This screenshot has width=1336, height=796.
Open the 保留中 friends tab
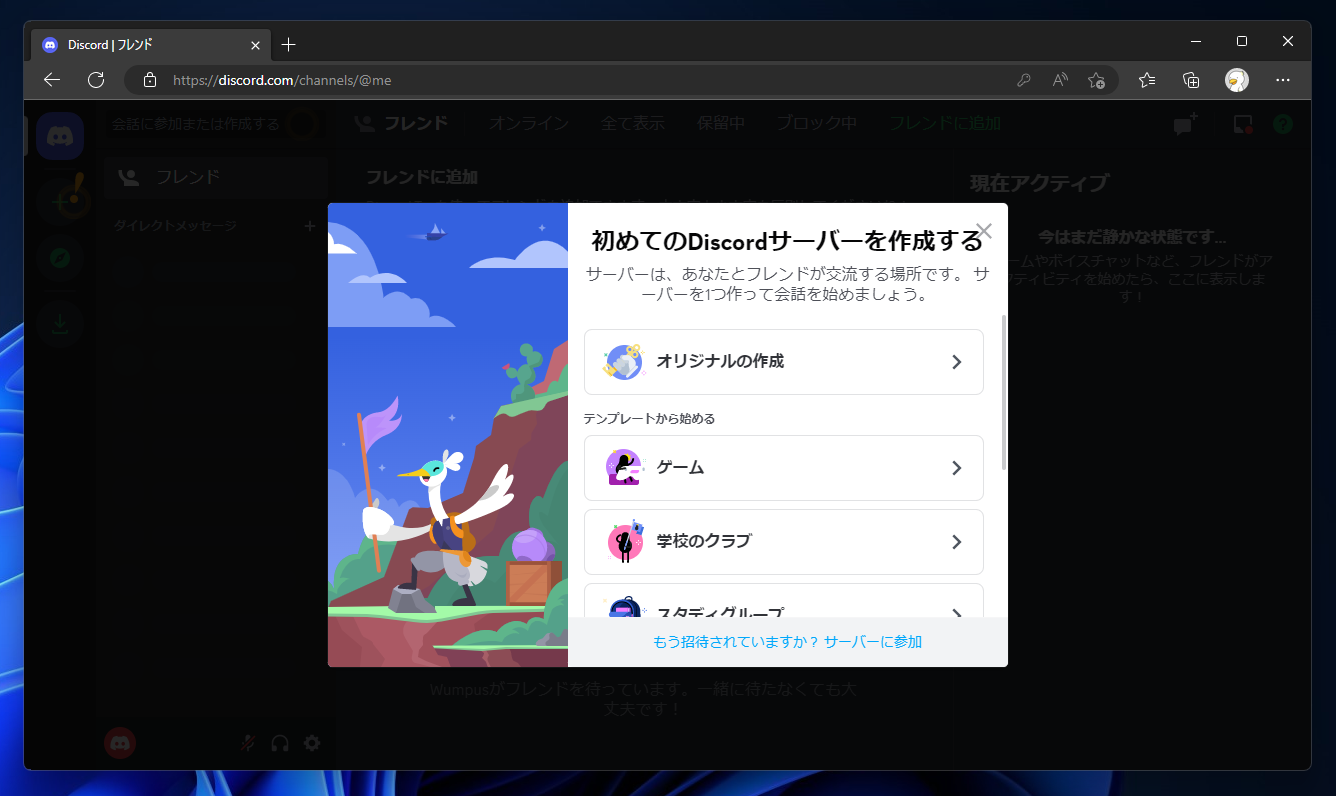pos(721,122)
